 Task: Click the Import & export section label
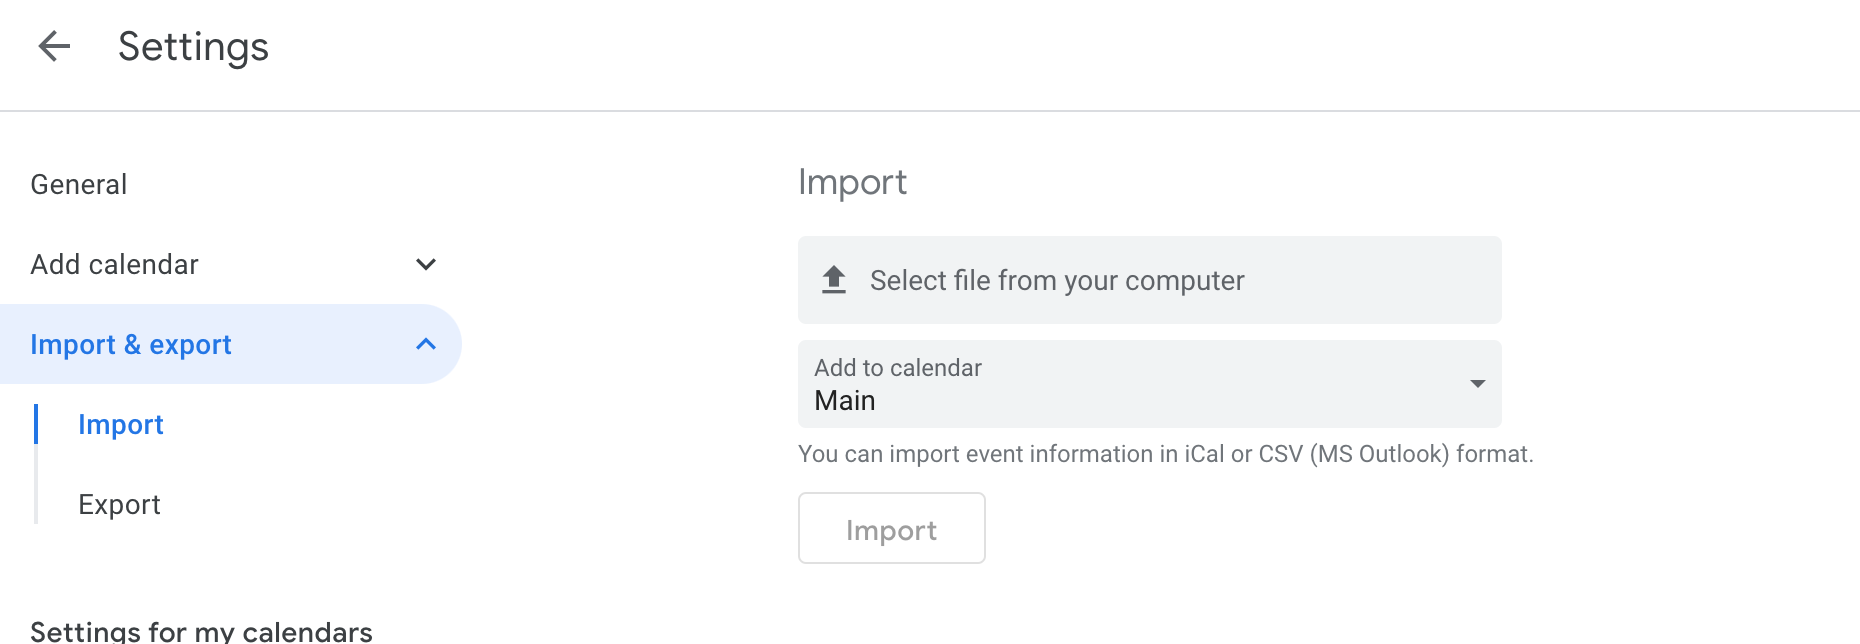pos(131,344)
